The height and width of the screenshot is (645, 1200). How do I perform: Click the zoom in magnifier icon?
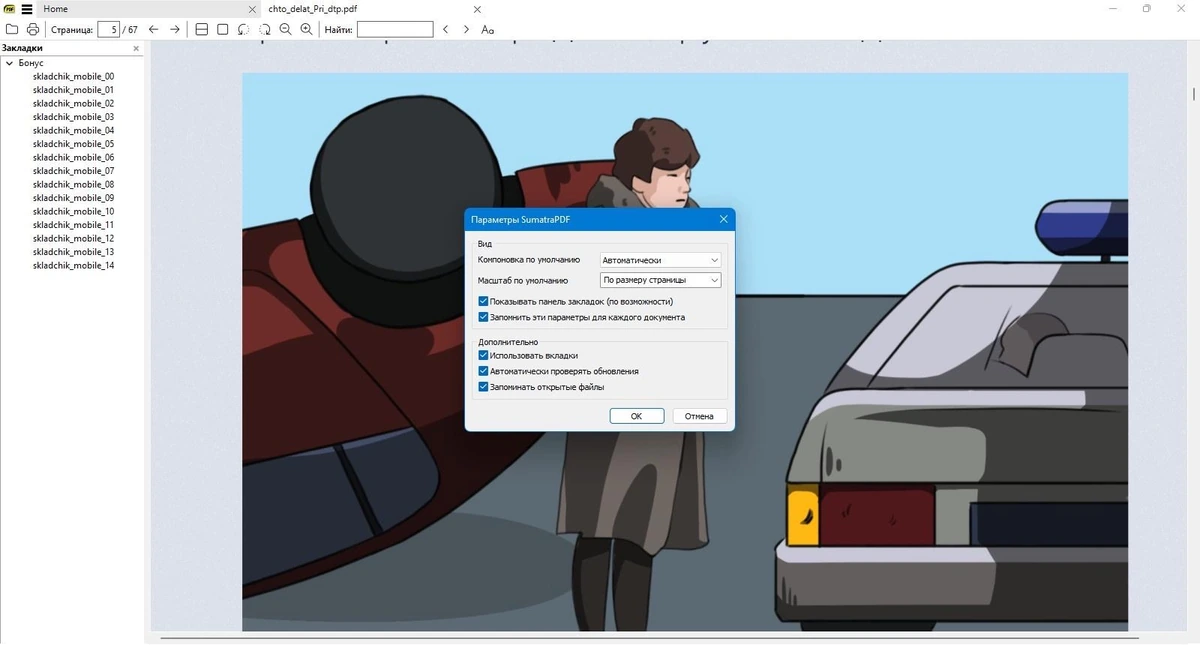coord(307,30)
